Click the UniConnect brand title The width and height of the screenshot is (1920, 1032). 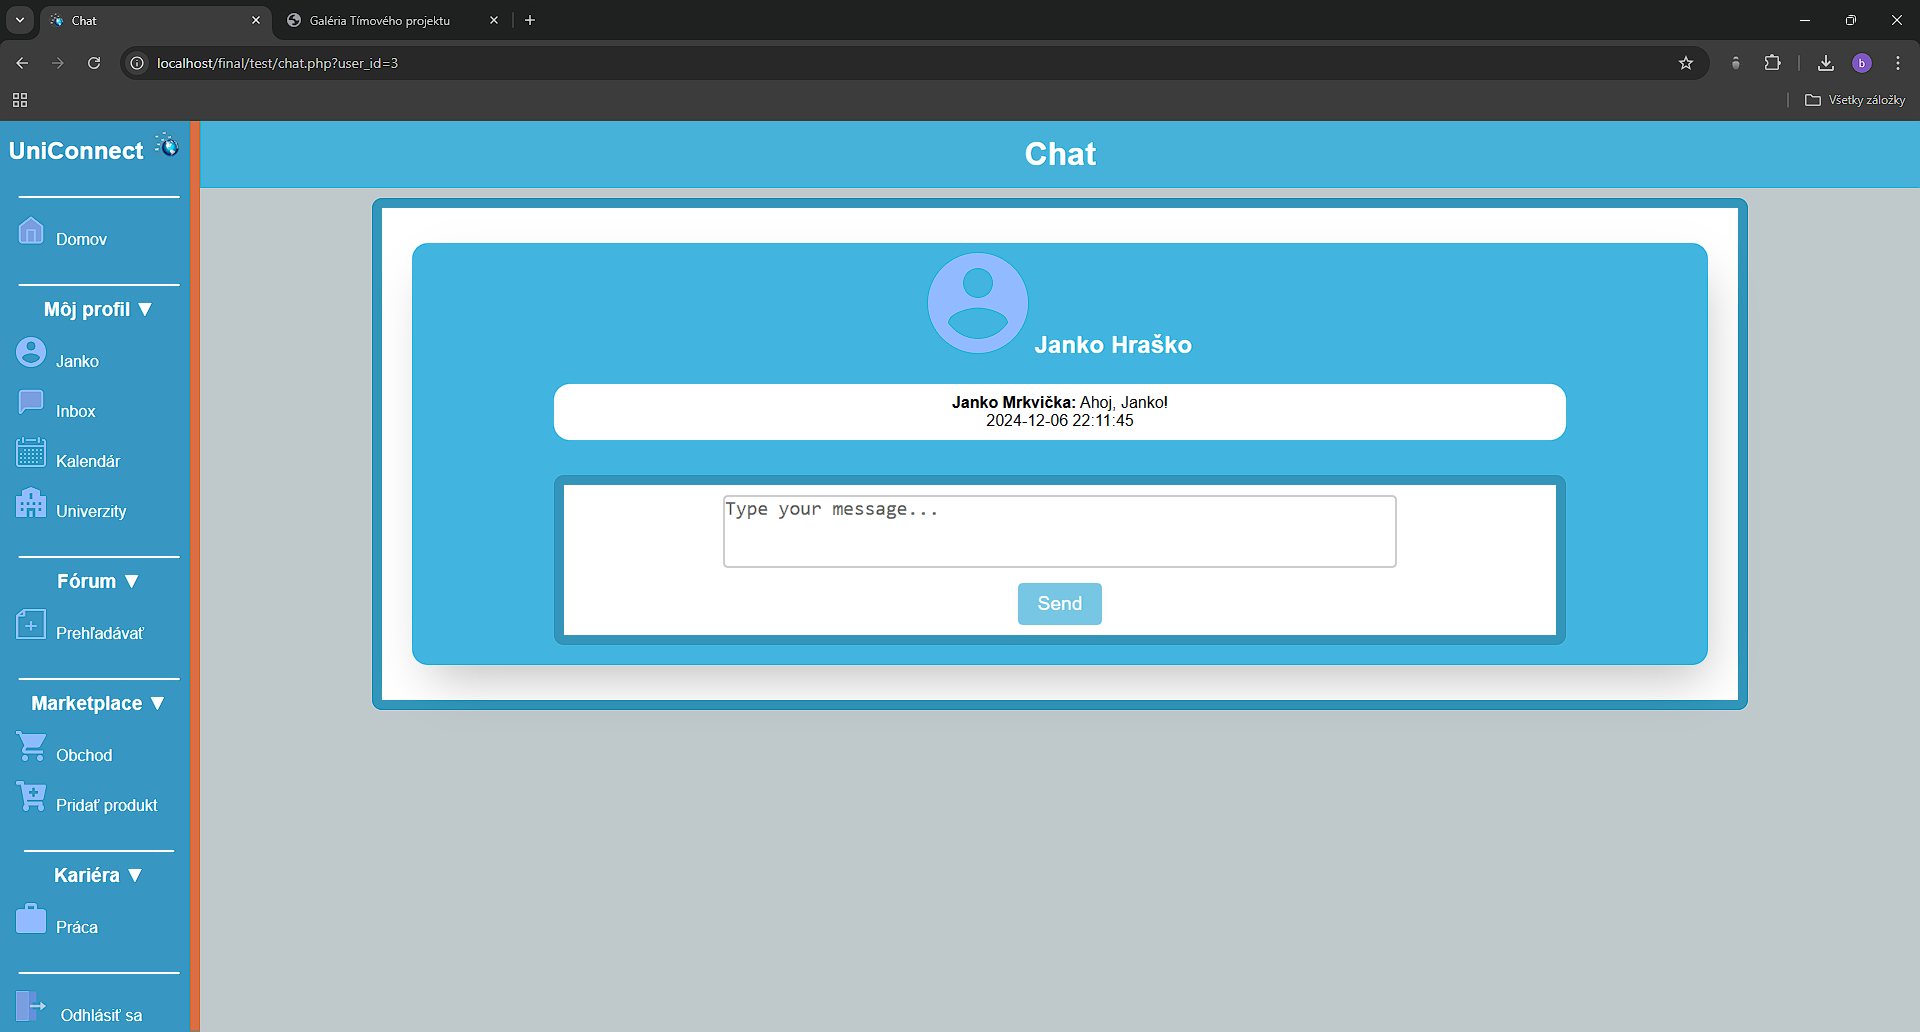[76, 151]
